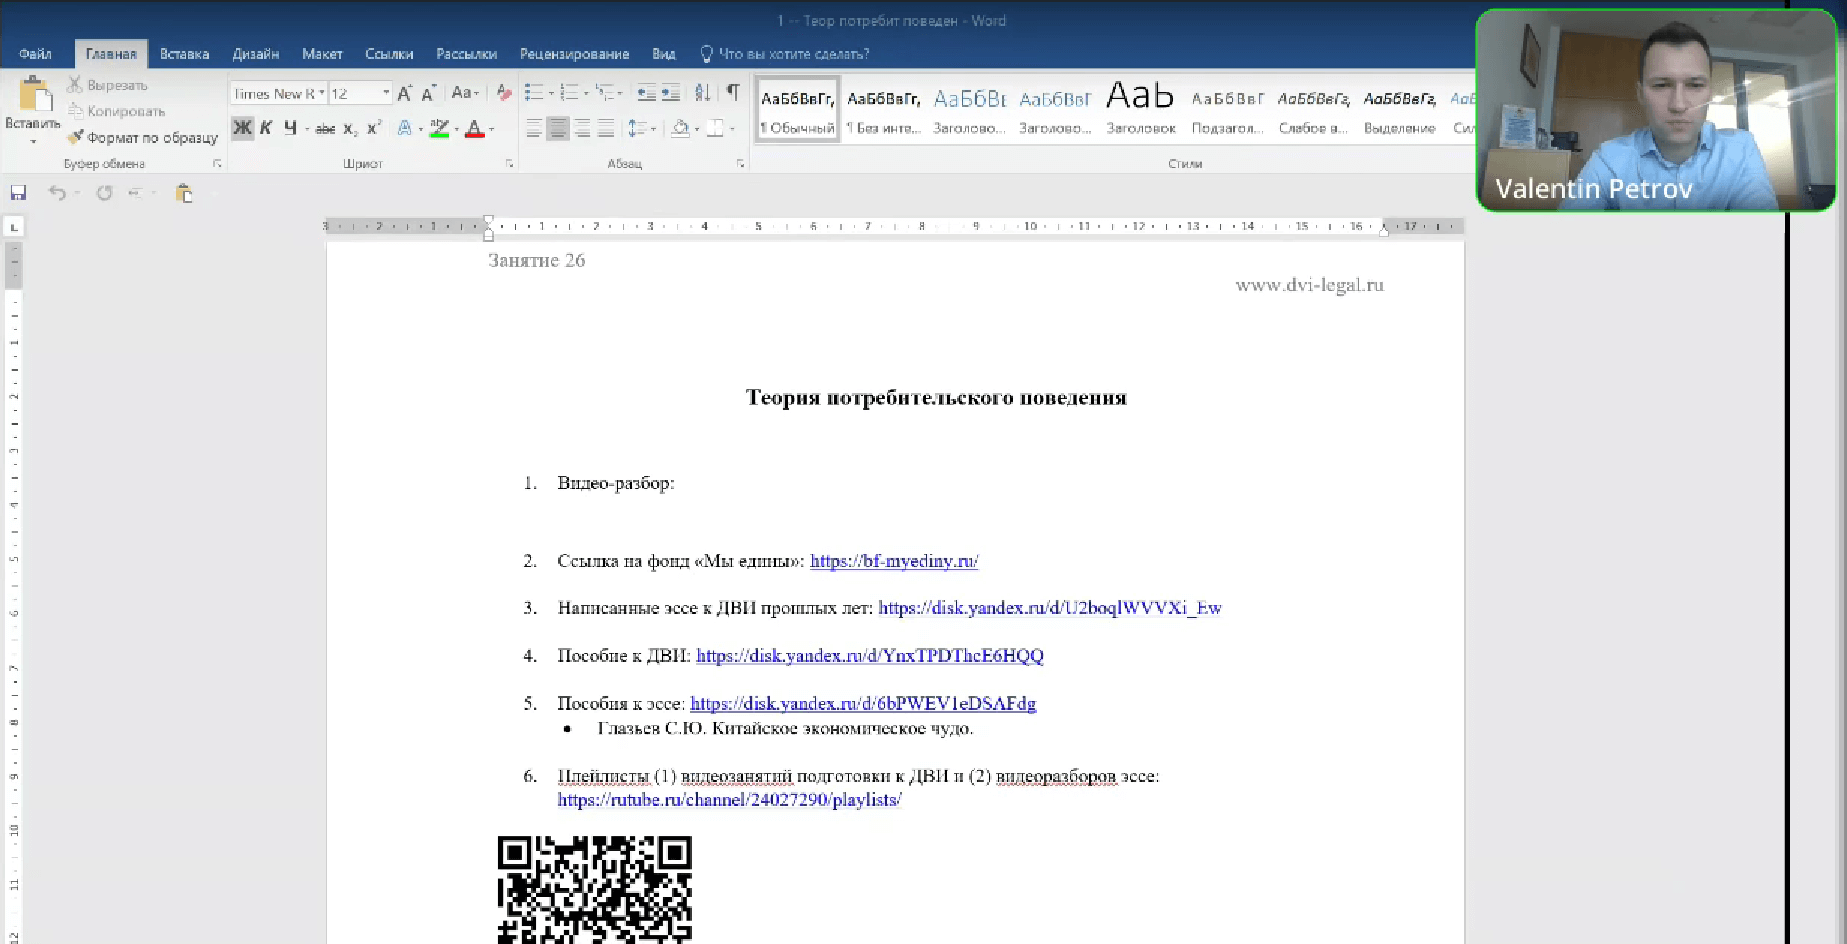
Task: Click the lightbulb Tell Me icon
Action: 706,54
